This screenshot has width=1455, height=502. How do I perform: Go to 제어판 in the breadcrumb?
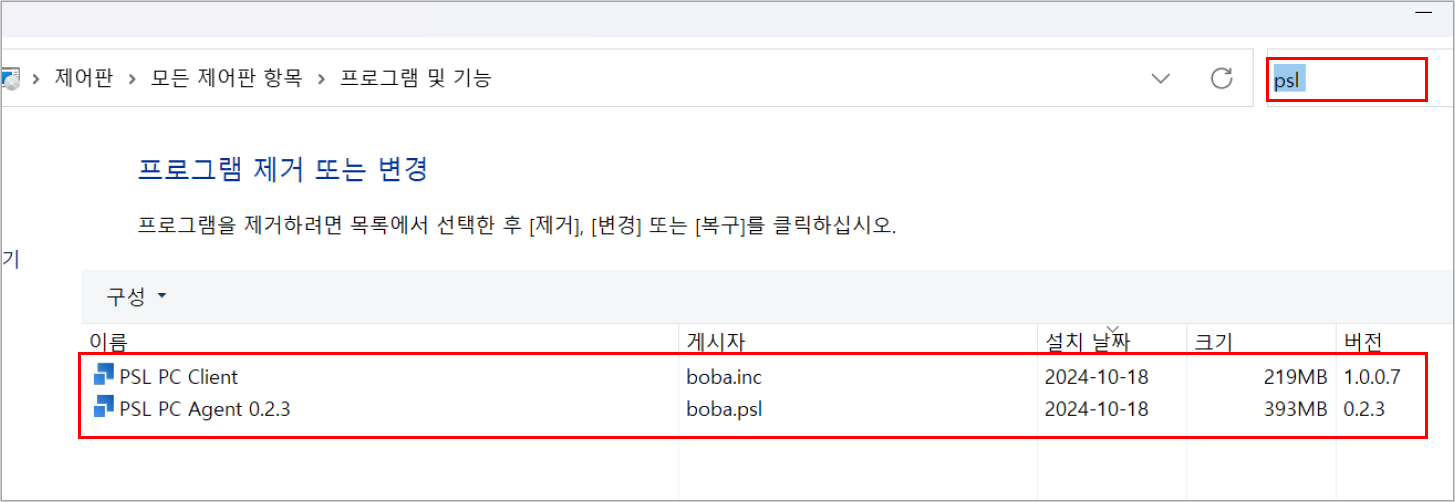pyautogui.click(x=84, y=77)
